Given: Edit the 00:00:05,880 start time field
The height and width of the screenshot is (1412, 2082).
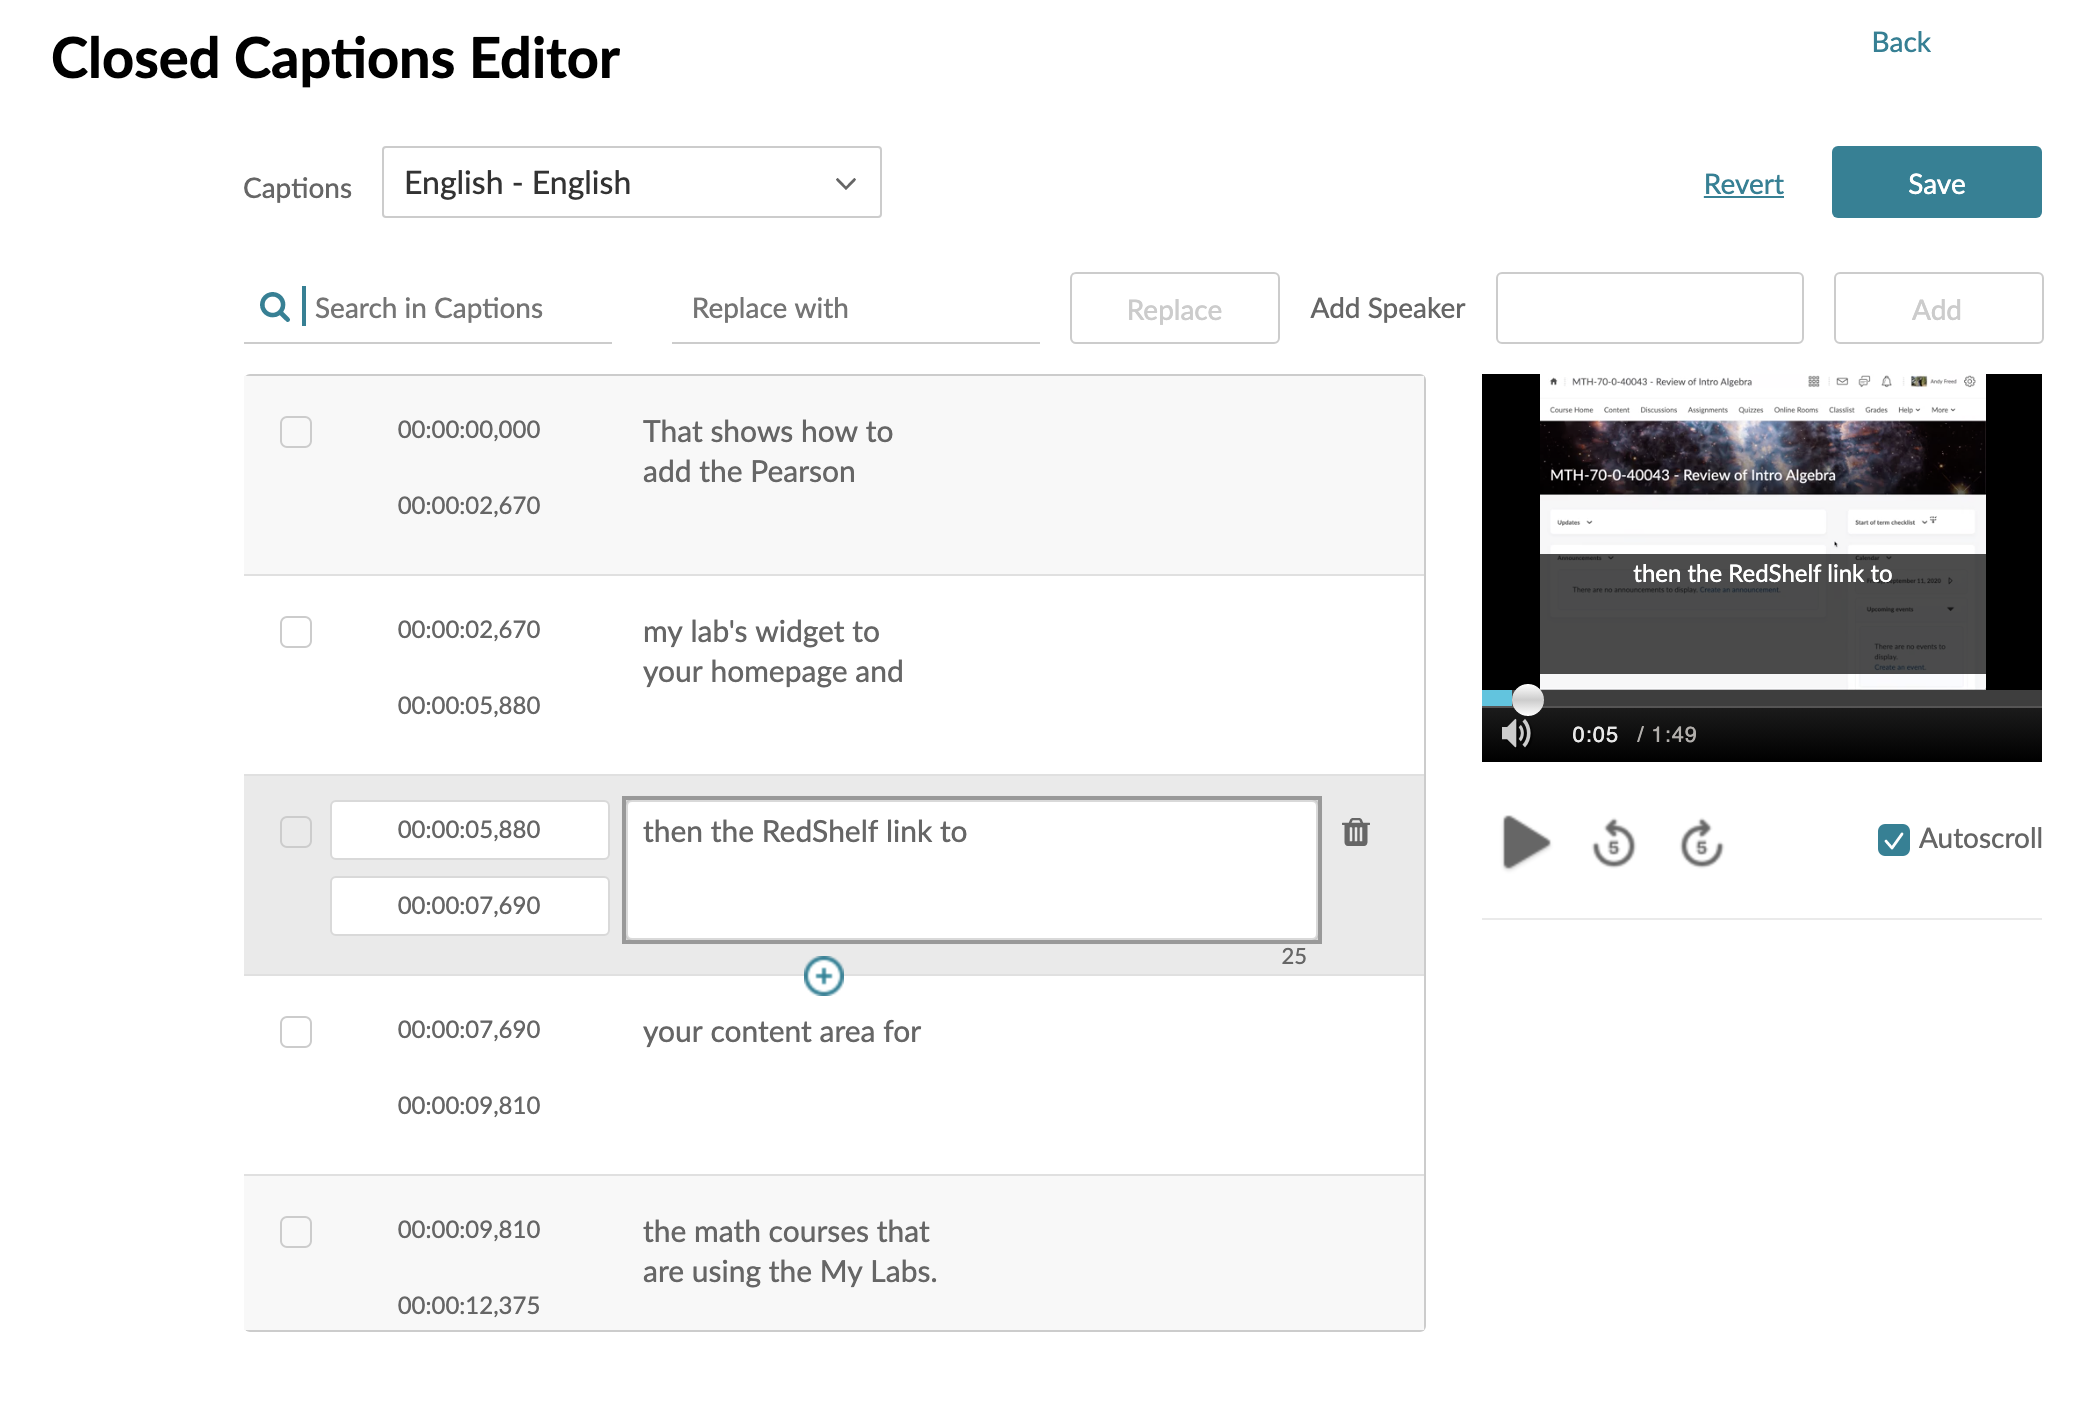Looking at the screenshot, I should (469, 830).
